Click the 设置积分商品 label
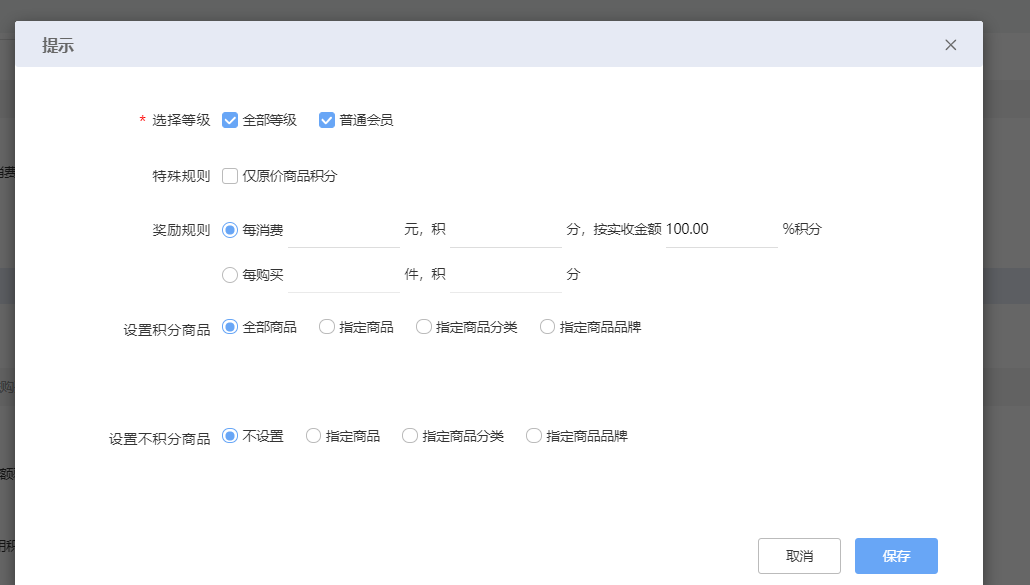The image size is (1030, 585). [x=167, y=330]
